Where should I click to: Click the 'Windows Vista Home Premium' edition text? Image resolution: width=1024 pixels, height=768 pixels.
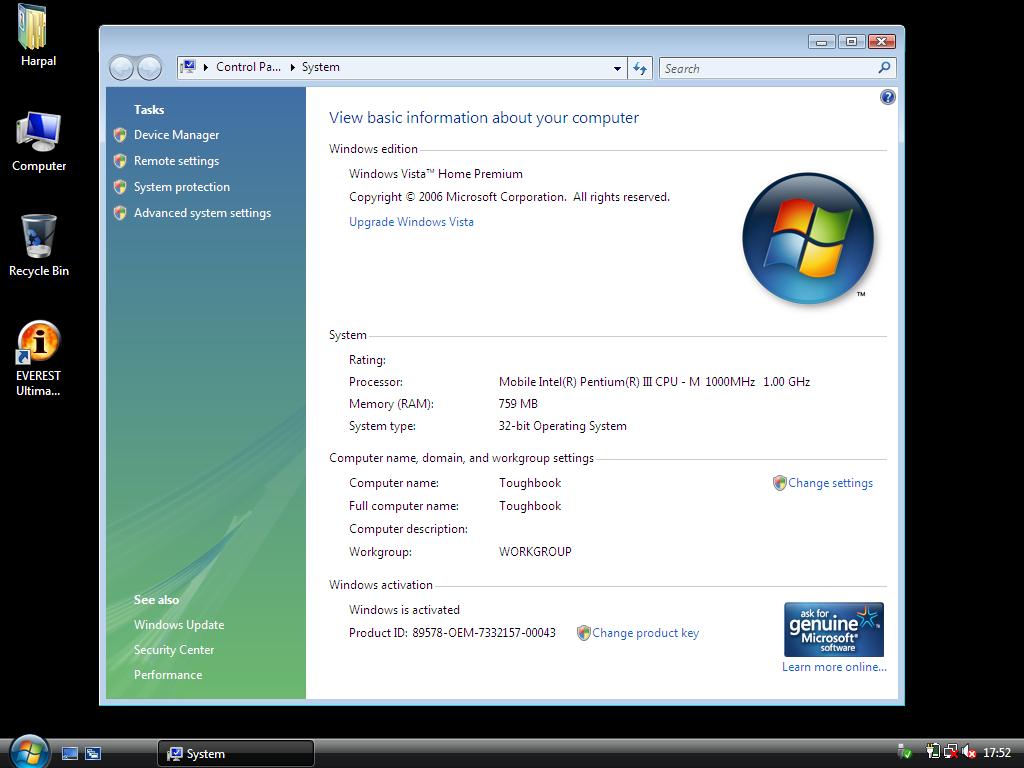(436, 174)
